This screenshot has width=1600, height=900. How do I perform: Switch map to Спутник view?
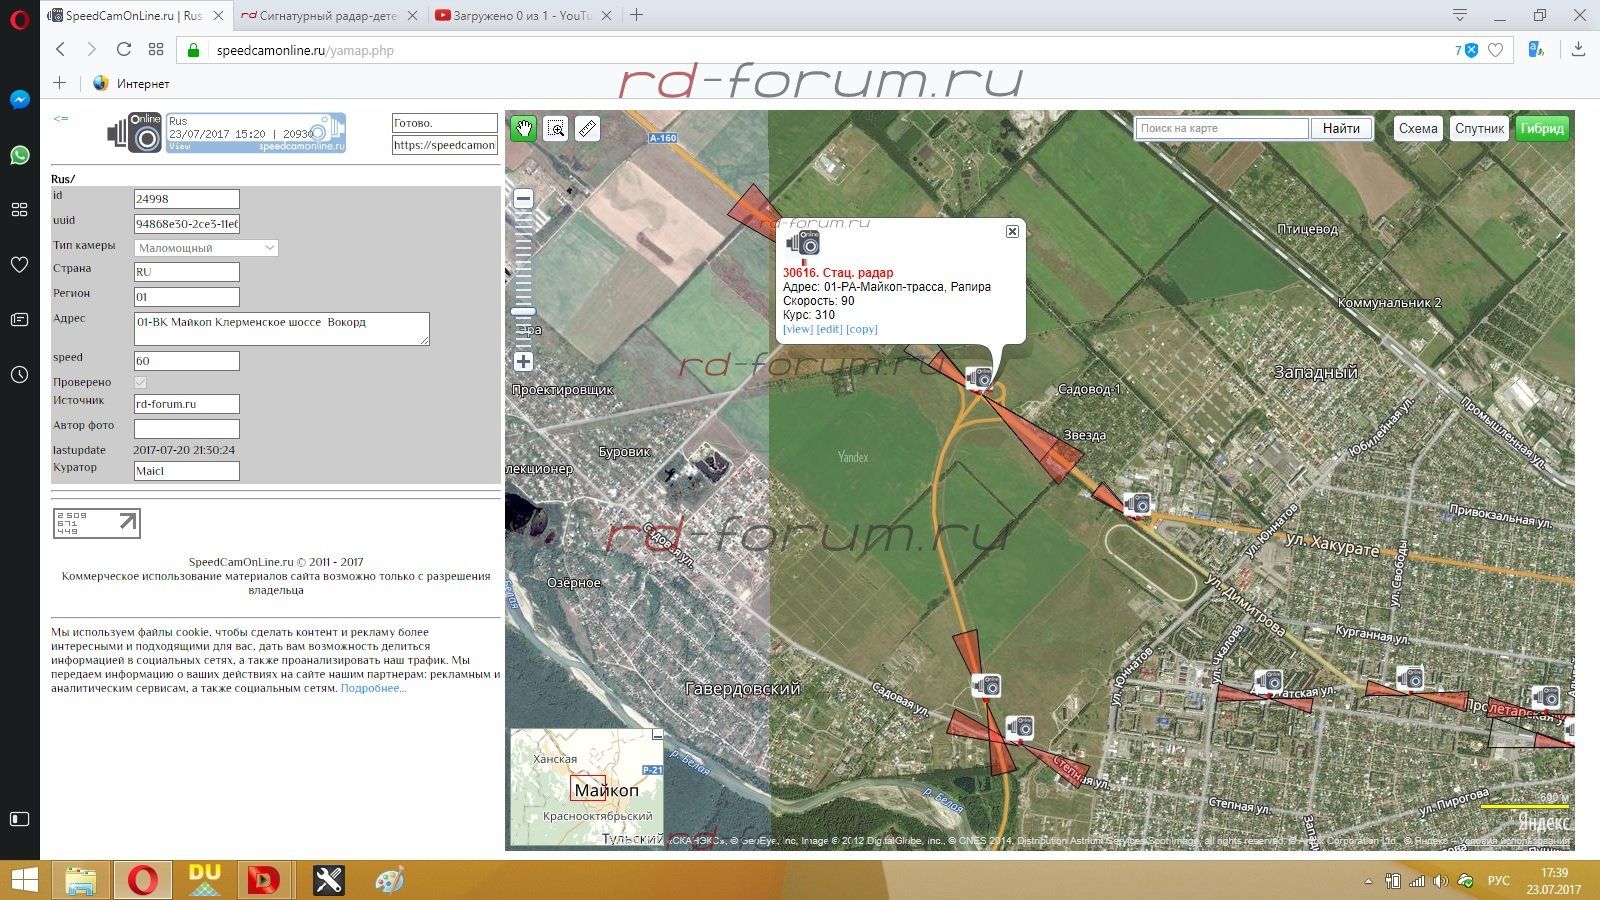(1479, 128)
